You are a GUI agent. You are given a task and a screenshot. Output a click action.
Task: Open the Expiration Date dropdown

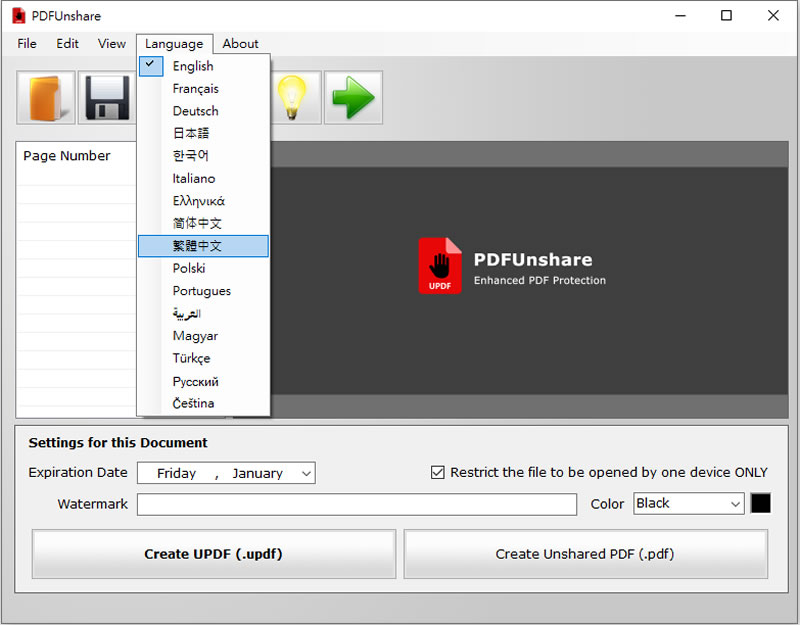(306, 473)
